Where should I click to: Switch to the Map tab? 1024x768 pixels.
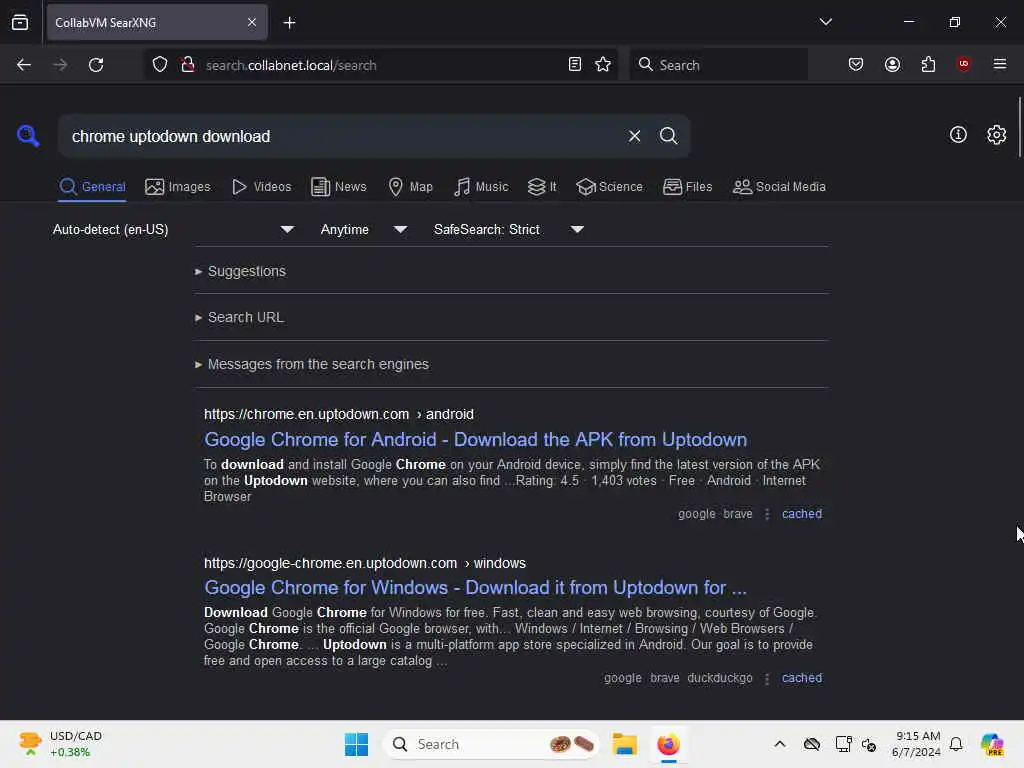[410, 187]
